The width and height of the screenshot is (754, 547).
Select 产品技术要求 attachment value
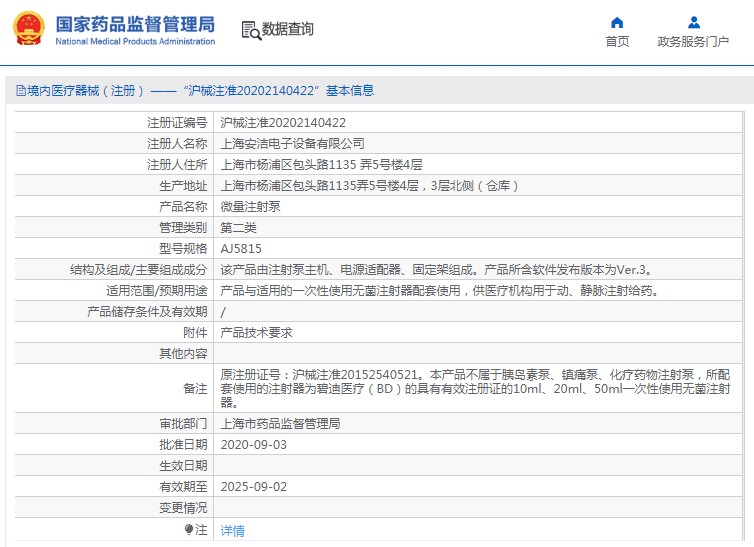click(256, 333)
